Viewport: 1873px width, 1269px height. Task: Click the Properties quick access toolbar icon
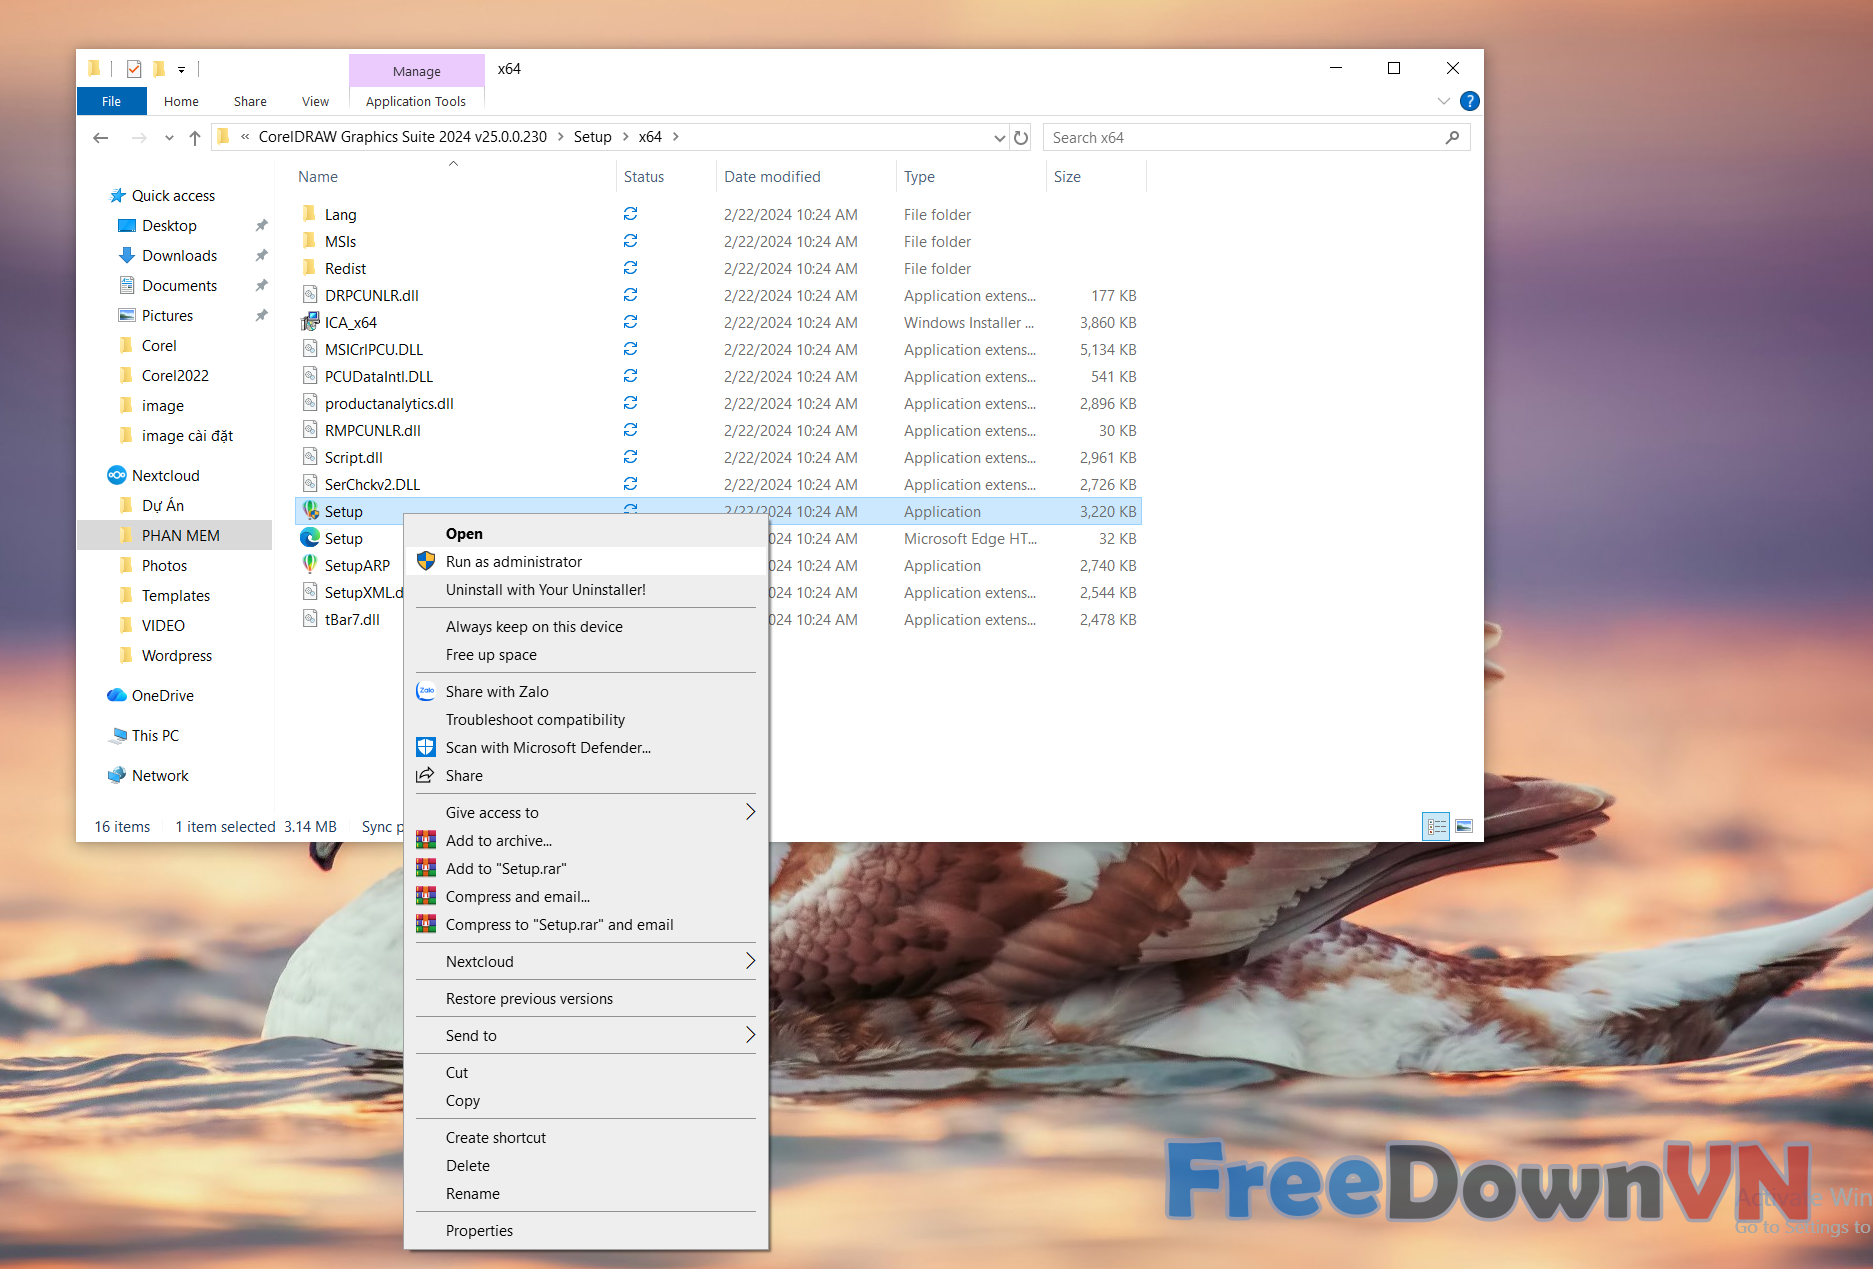click(x=134, y=69)
